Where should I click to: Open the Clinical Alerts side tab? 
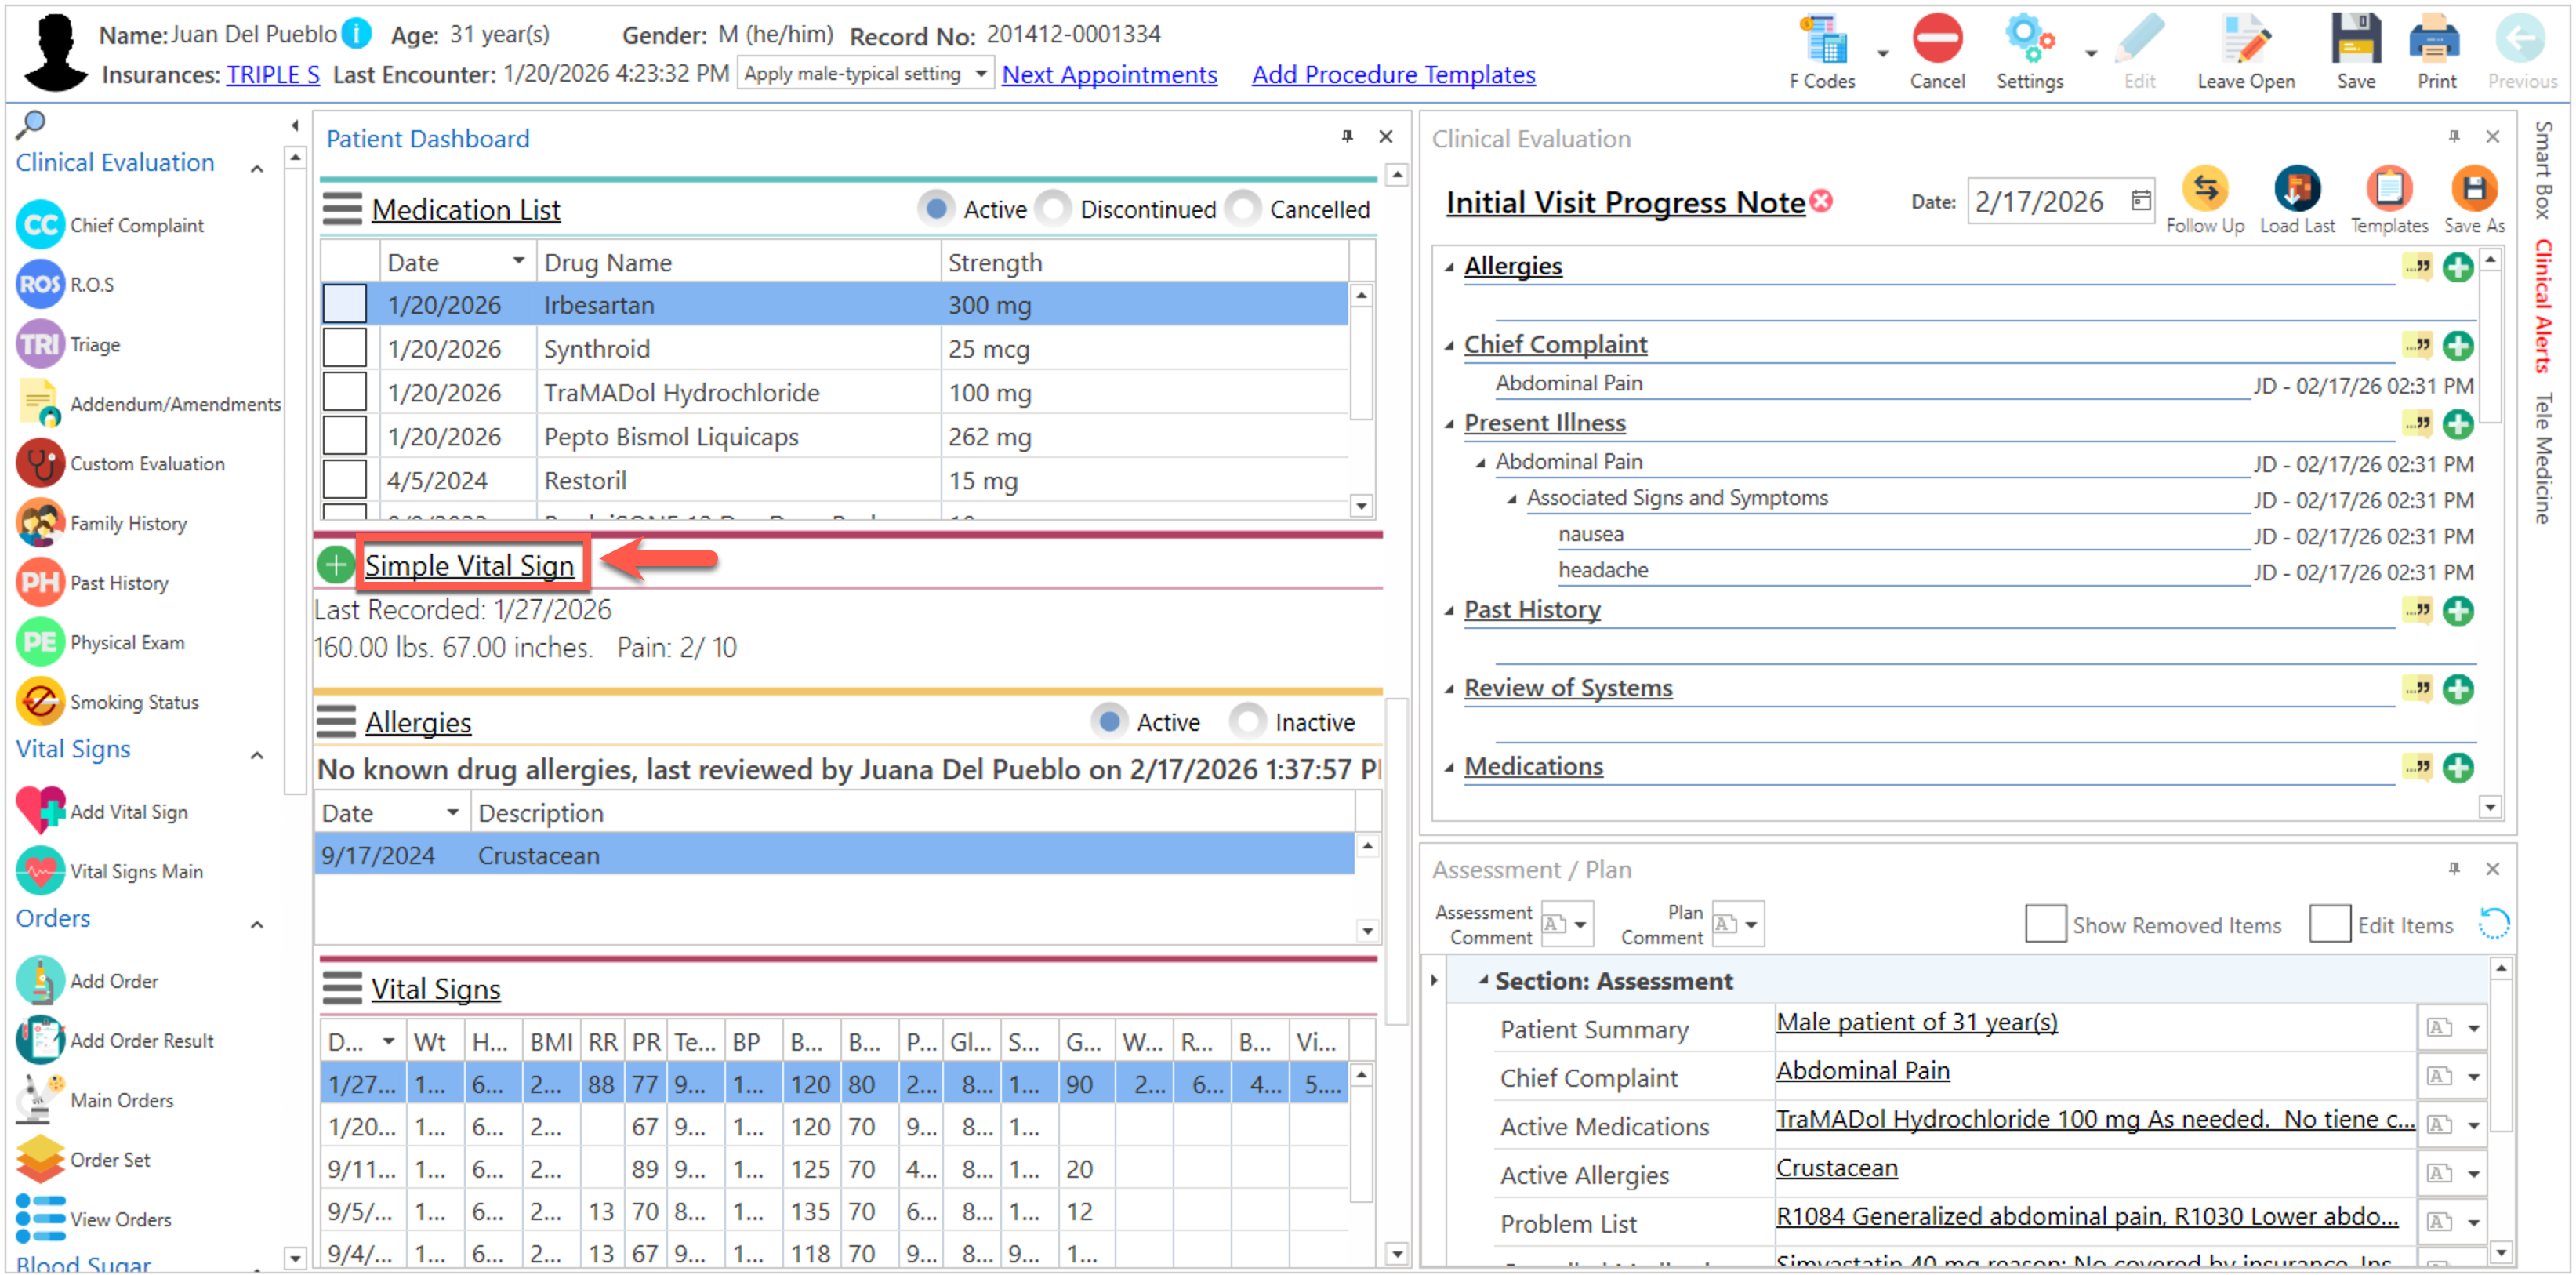(x=2542, y=306)
